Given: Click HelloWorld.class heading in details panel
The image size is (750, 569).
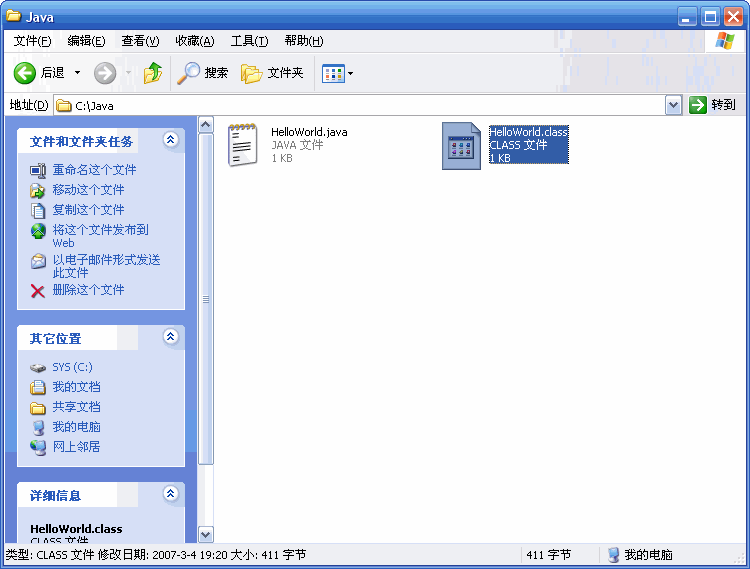Looking at the screenshot, I should coord(76,529).
